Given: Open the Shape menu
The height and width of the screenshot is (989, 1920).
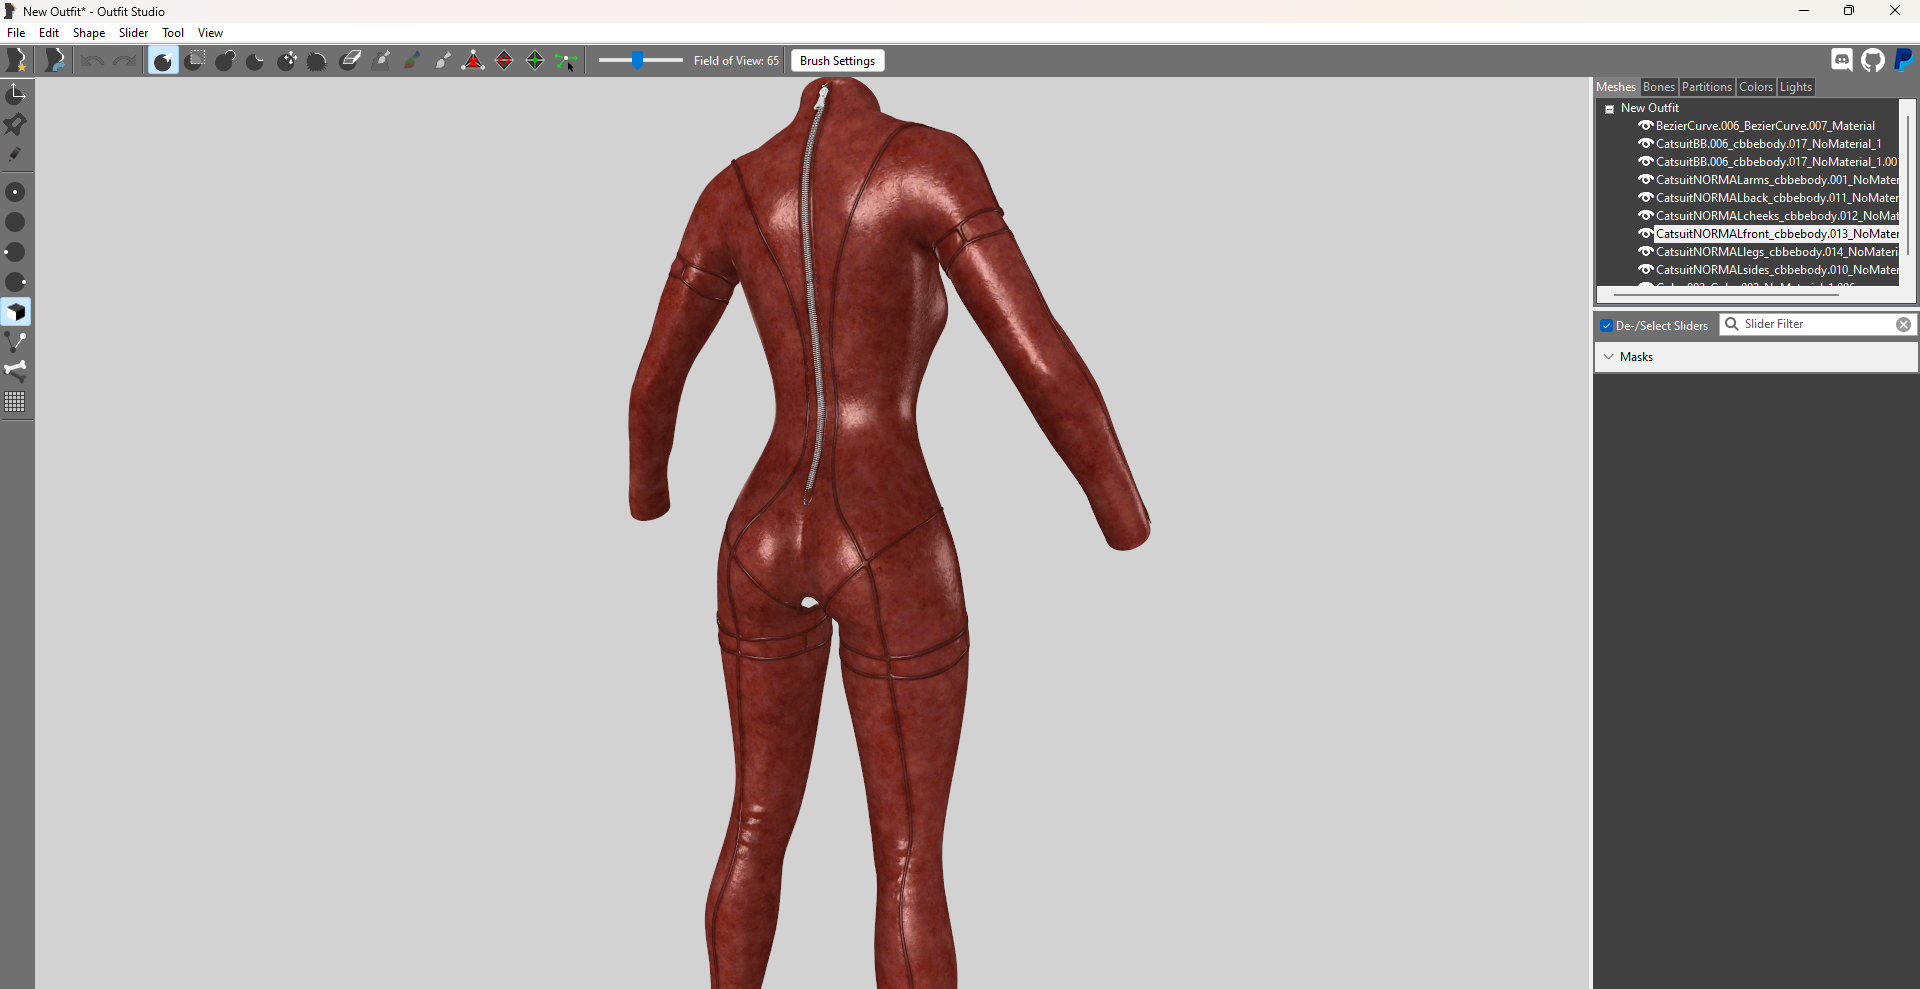Looking at the screenshot, I should (89, 33).
